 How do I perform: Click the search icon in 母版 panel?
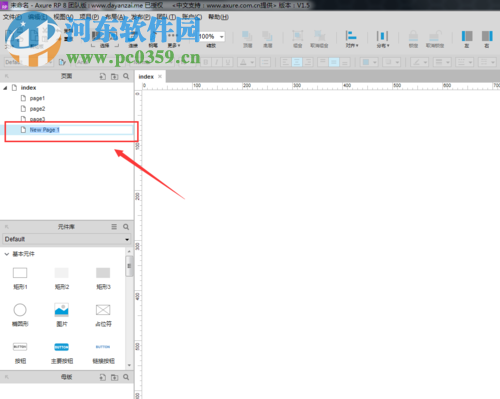point(126,377)
